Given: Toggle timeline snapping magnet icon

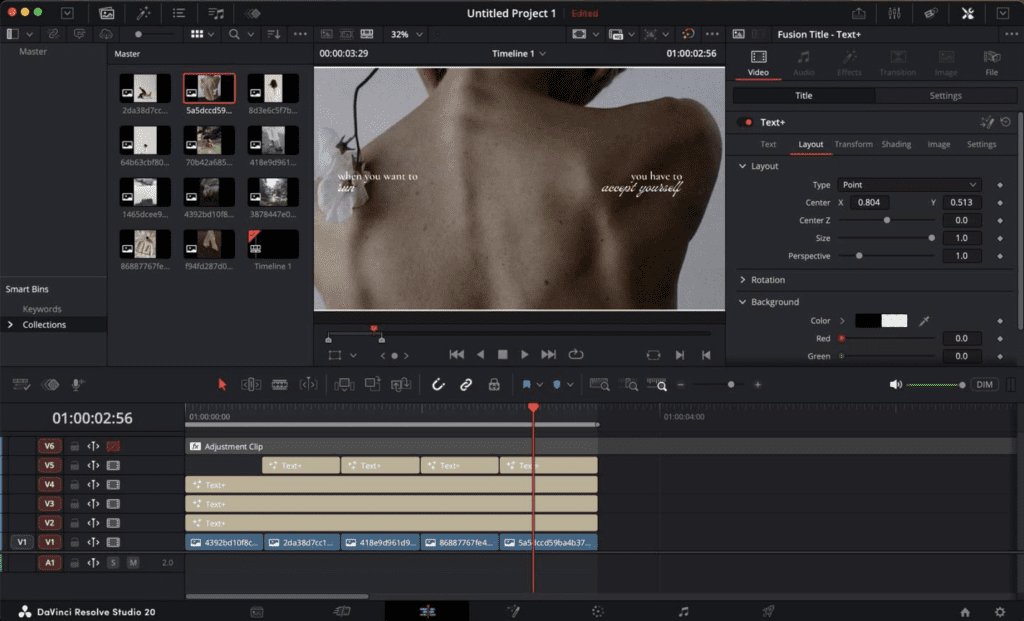Looking at the screenshot, I should (x=438, y=384).
